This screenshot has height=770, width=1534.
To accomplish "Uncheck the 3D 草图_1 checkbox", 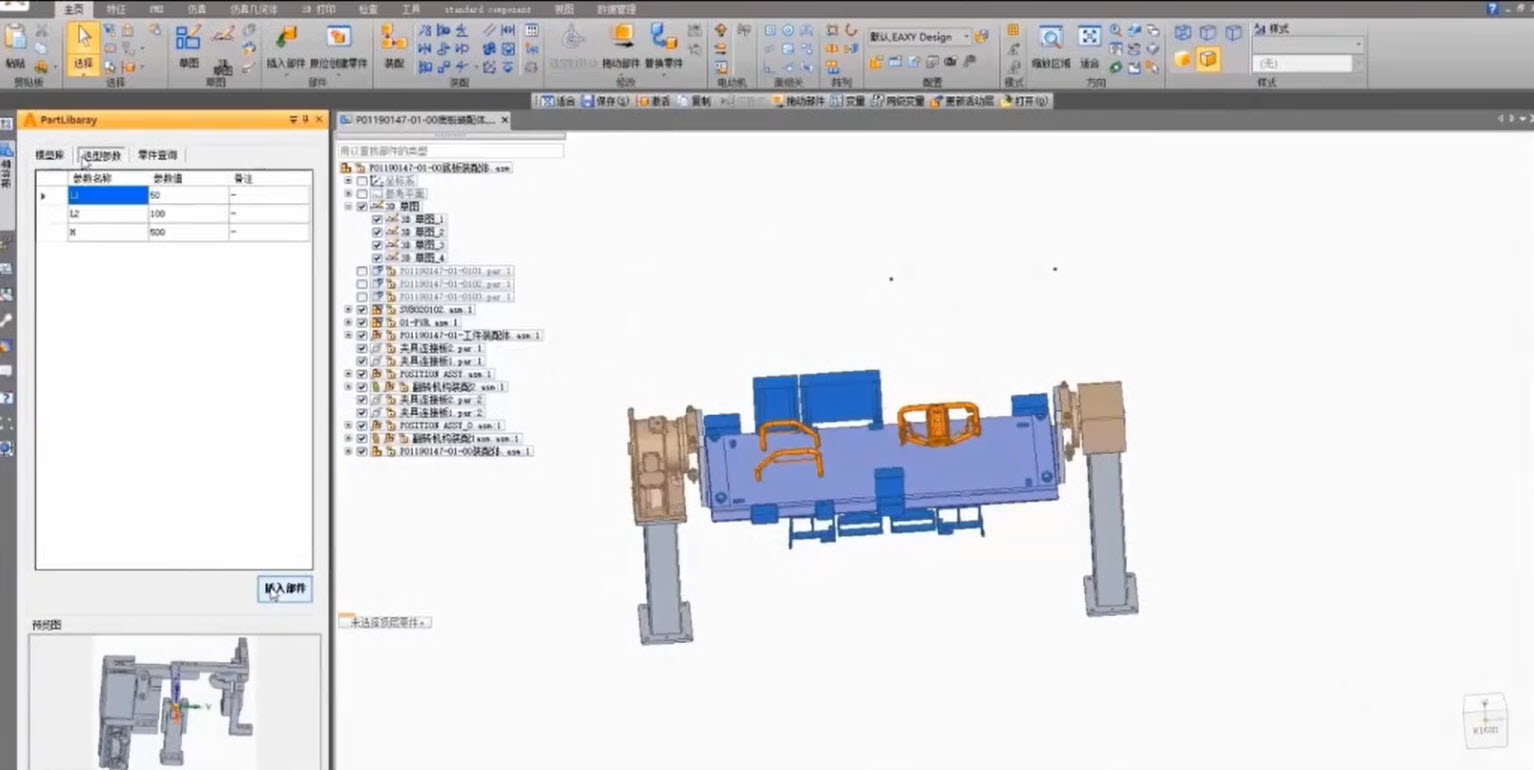I will click(377, 219).
